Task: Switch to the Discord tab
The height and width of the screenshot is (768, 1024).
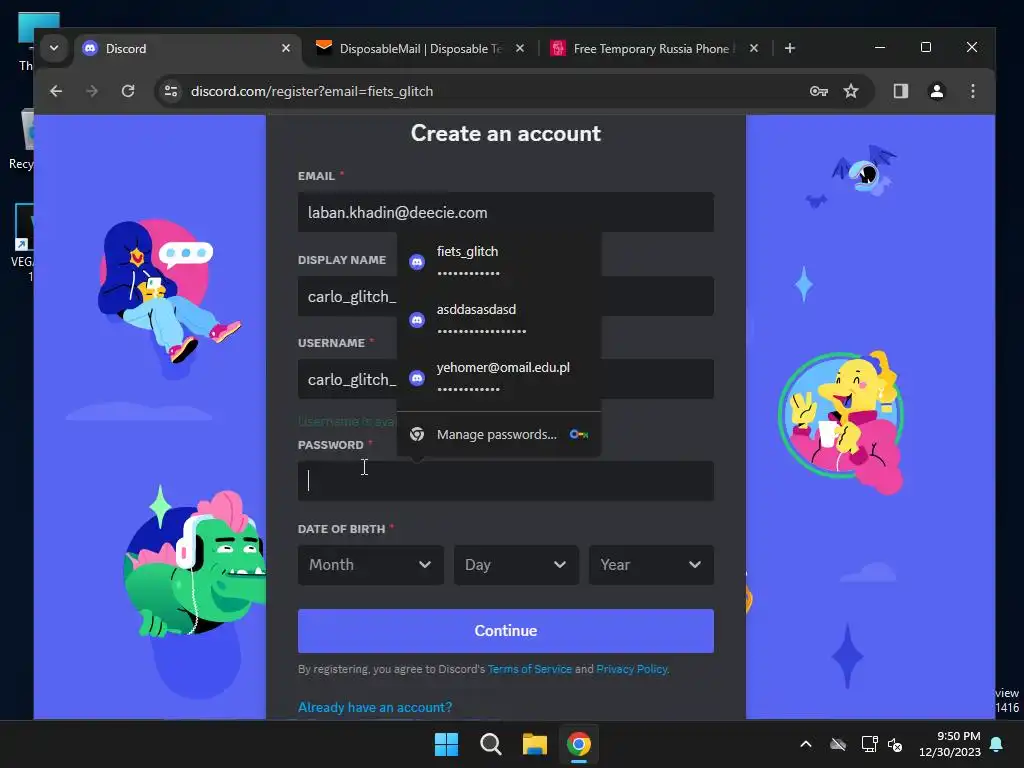Action: 187,49
